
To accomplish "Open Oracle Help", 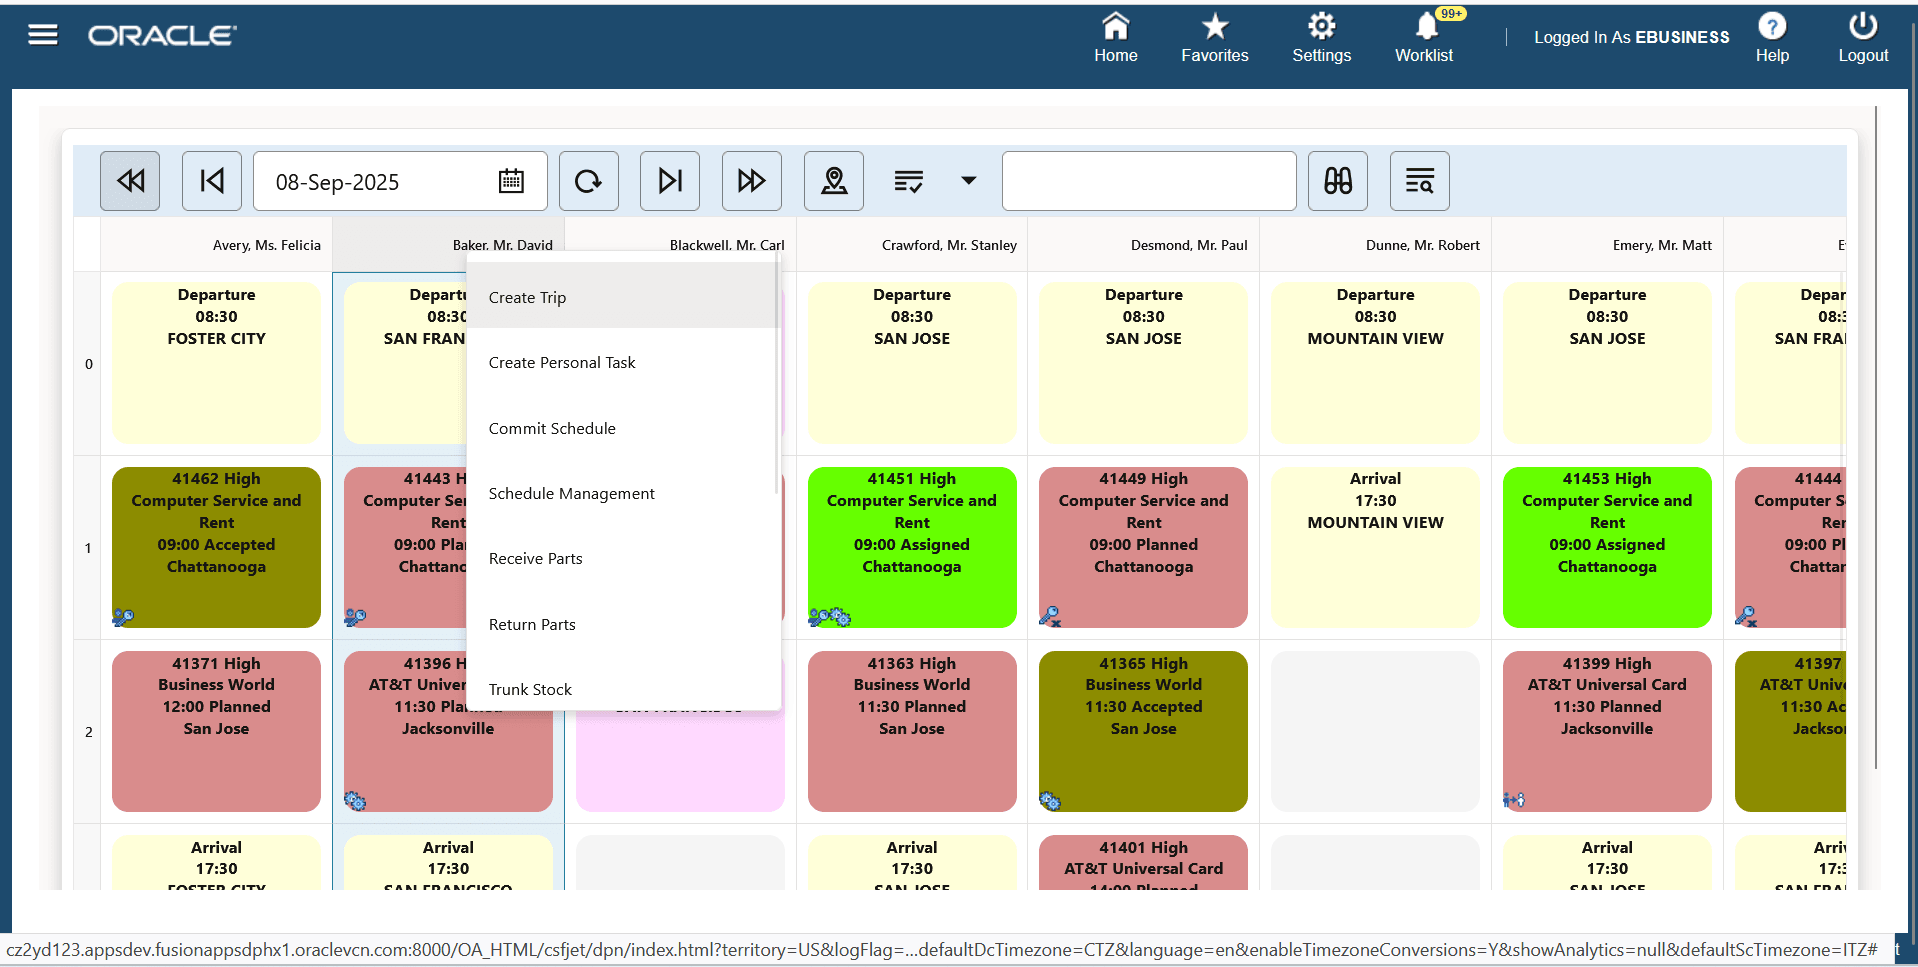I will click(x=1772, y=38).
